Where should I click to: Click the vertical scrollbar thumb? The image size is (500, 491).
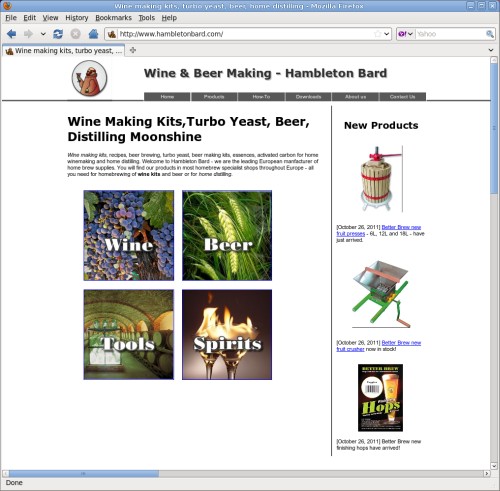coord(494,128)
